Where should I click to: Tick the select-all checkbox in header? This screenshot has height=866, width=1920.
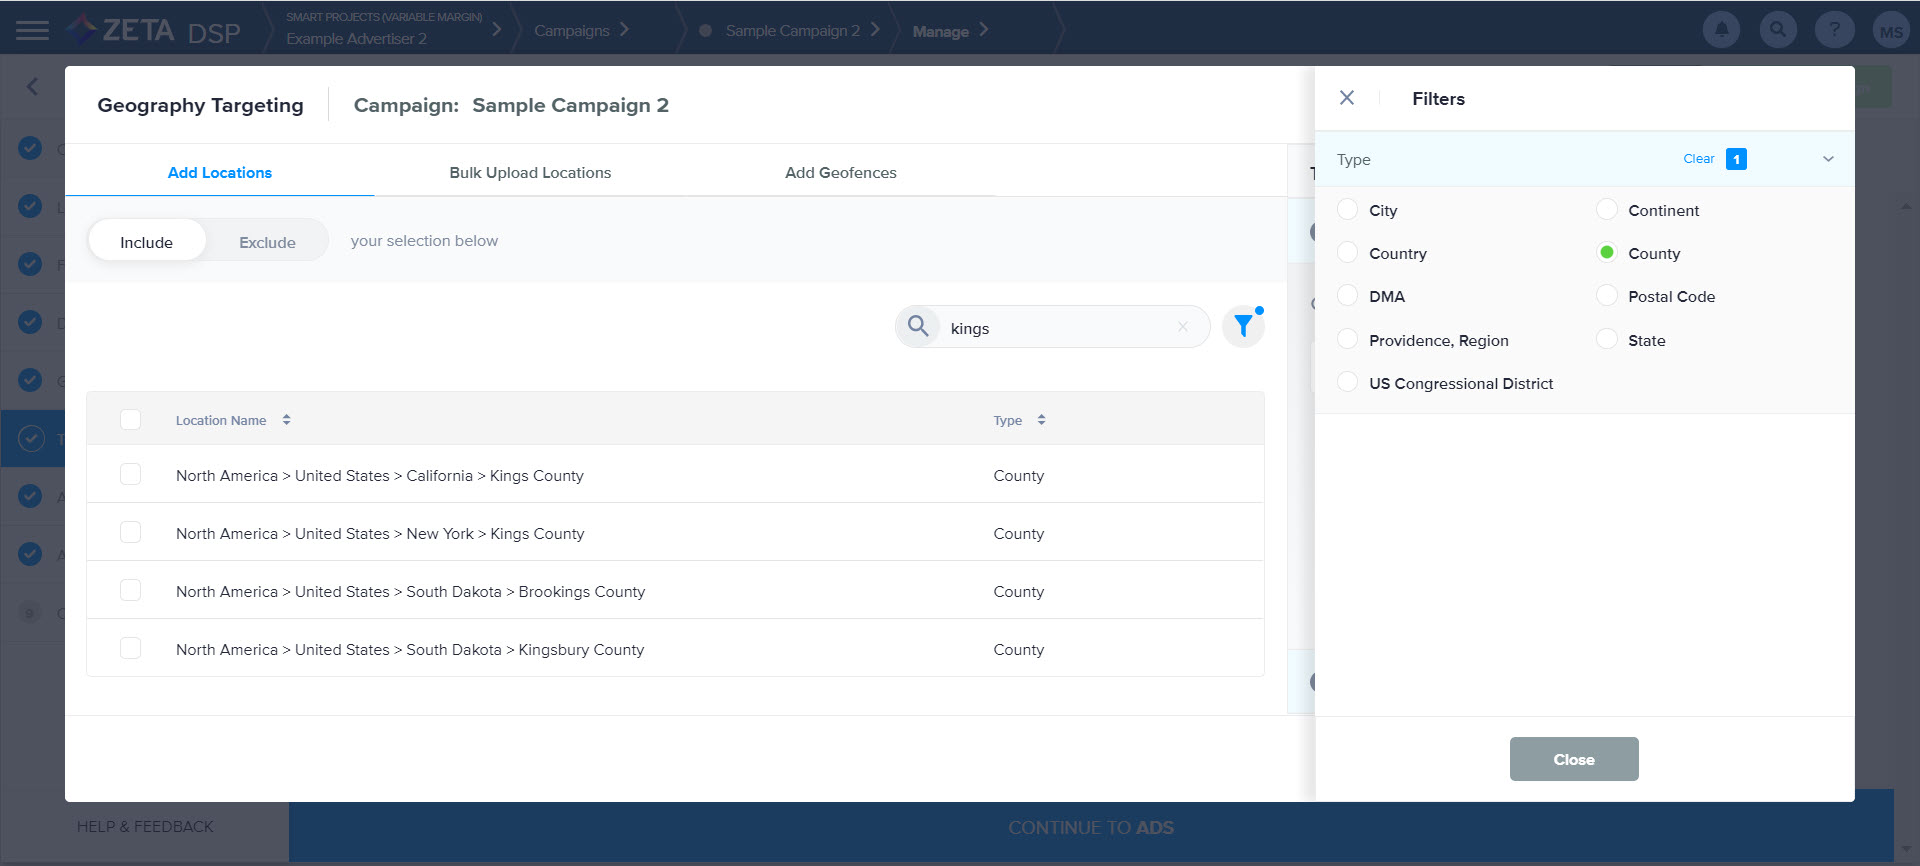[x=131, y=420]
